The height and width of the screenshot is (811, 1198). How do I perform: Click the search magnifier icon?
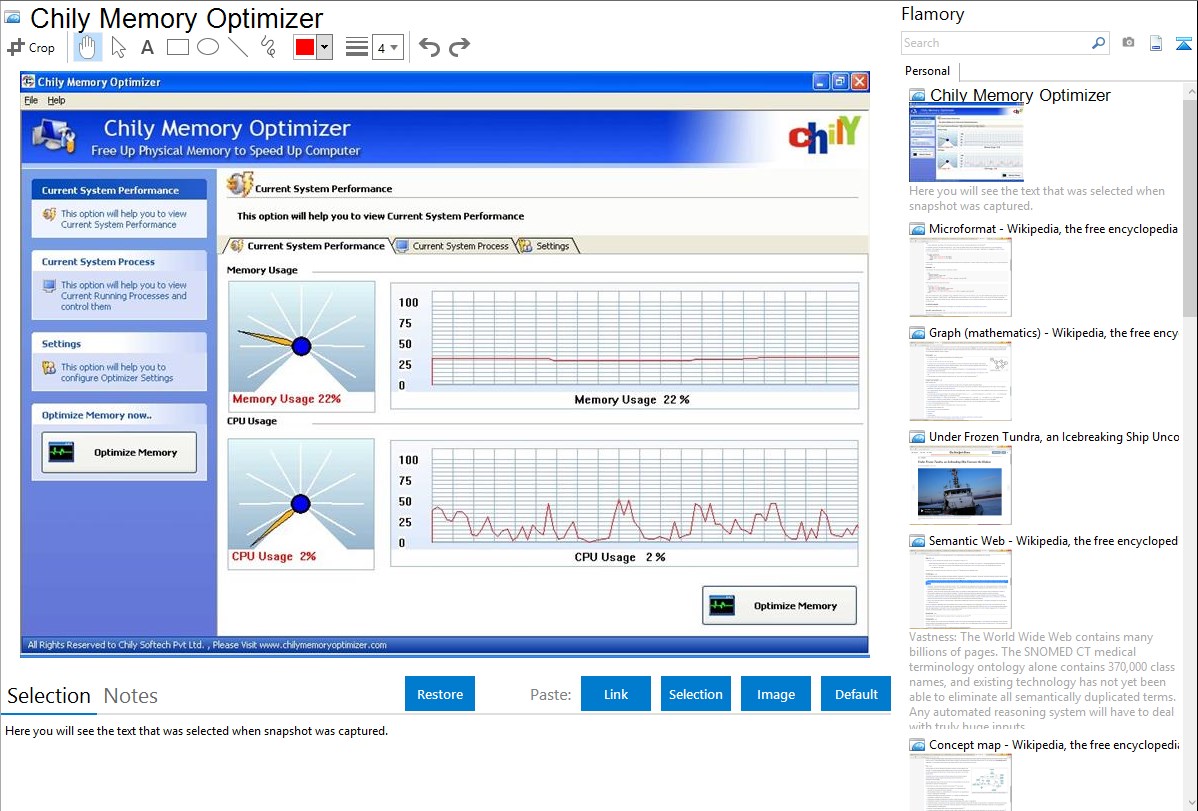click(x=1099, y=43)
